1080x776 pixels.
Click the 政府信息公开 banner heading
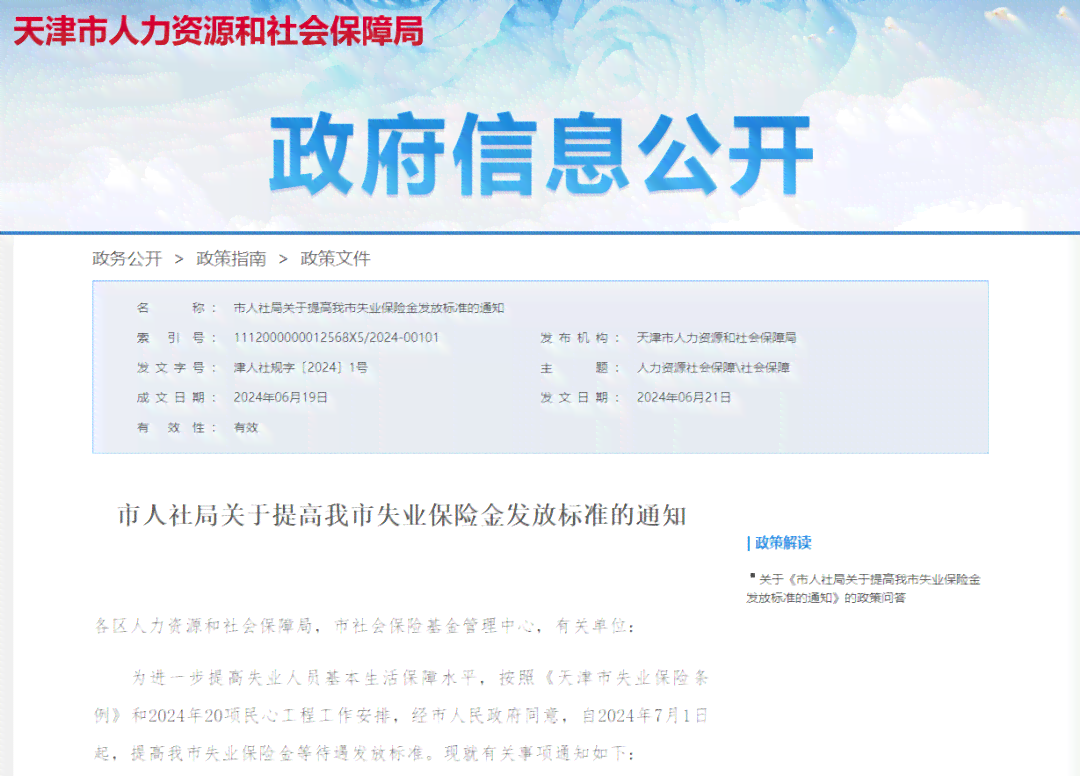point(541,154)
